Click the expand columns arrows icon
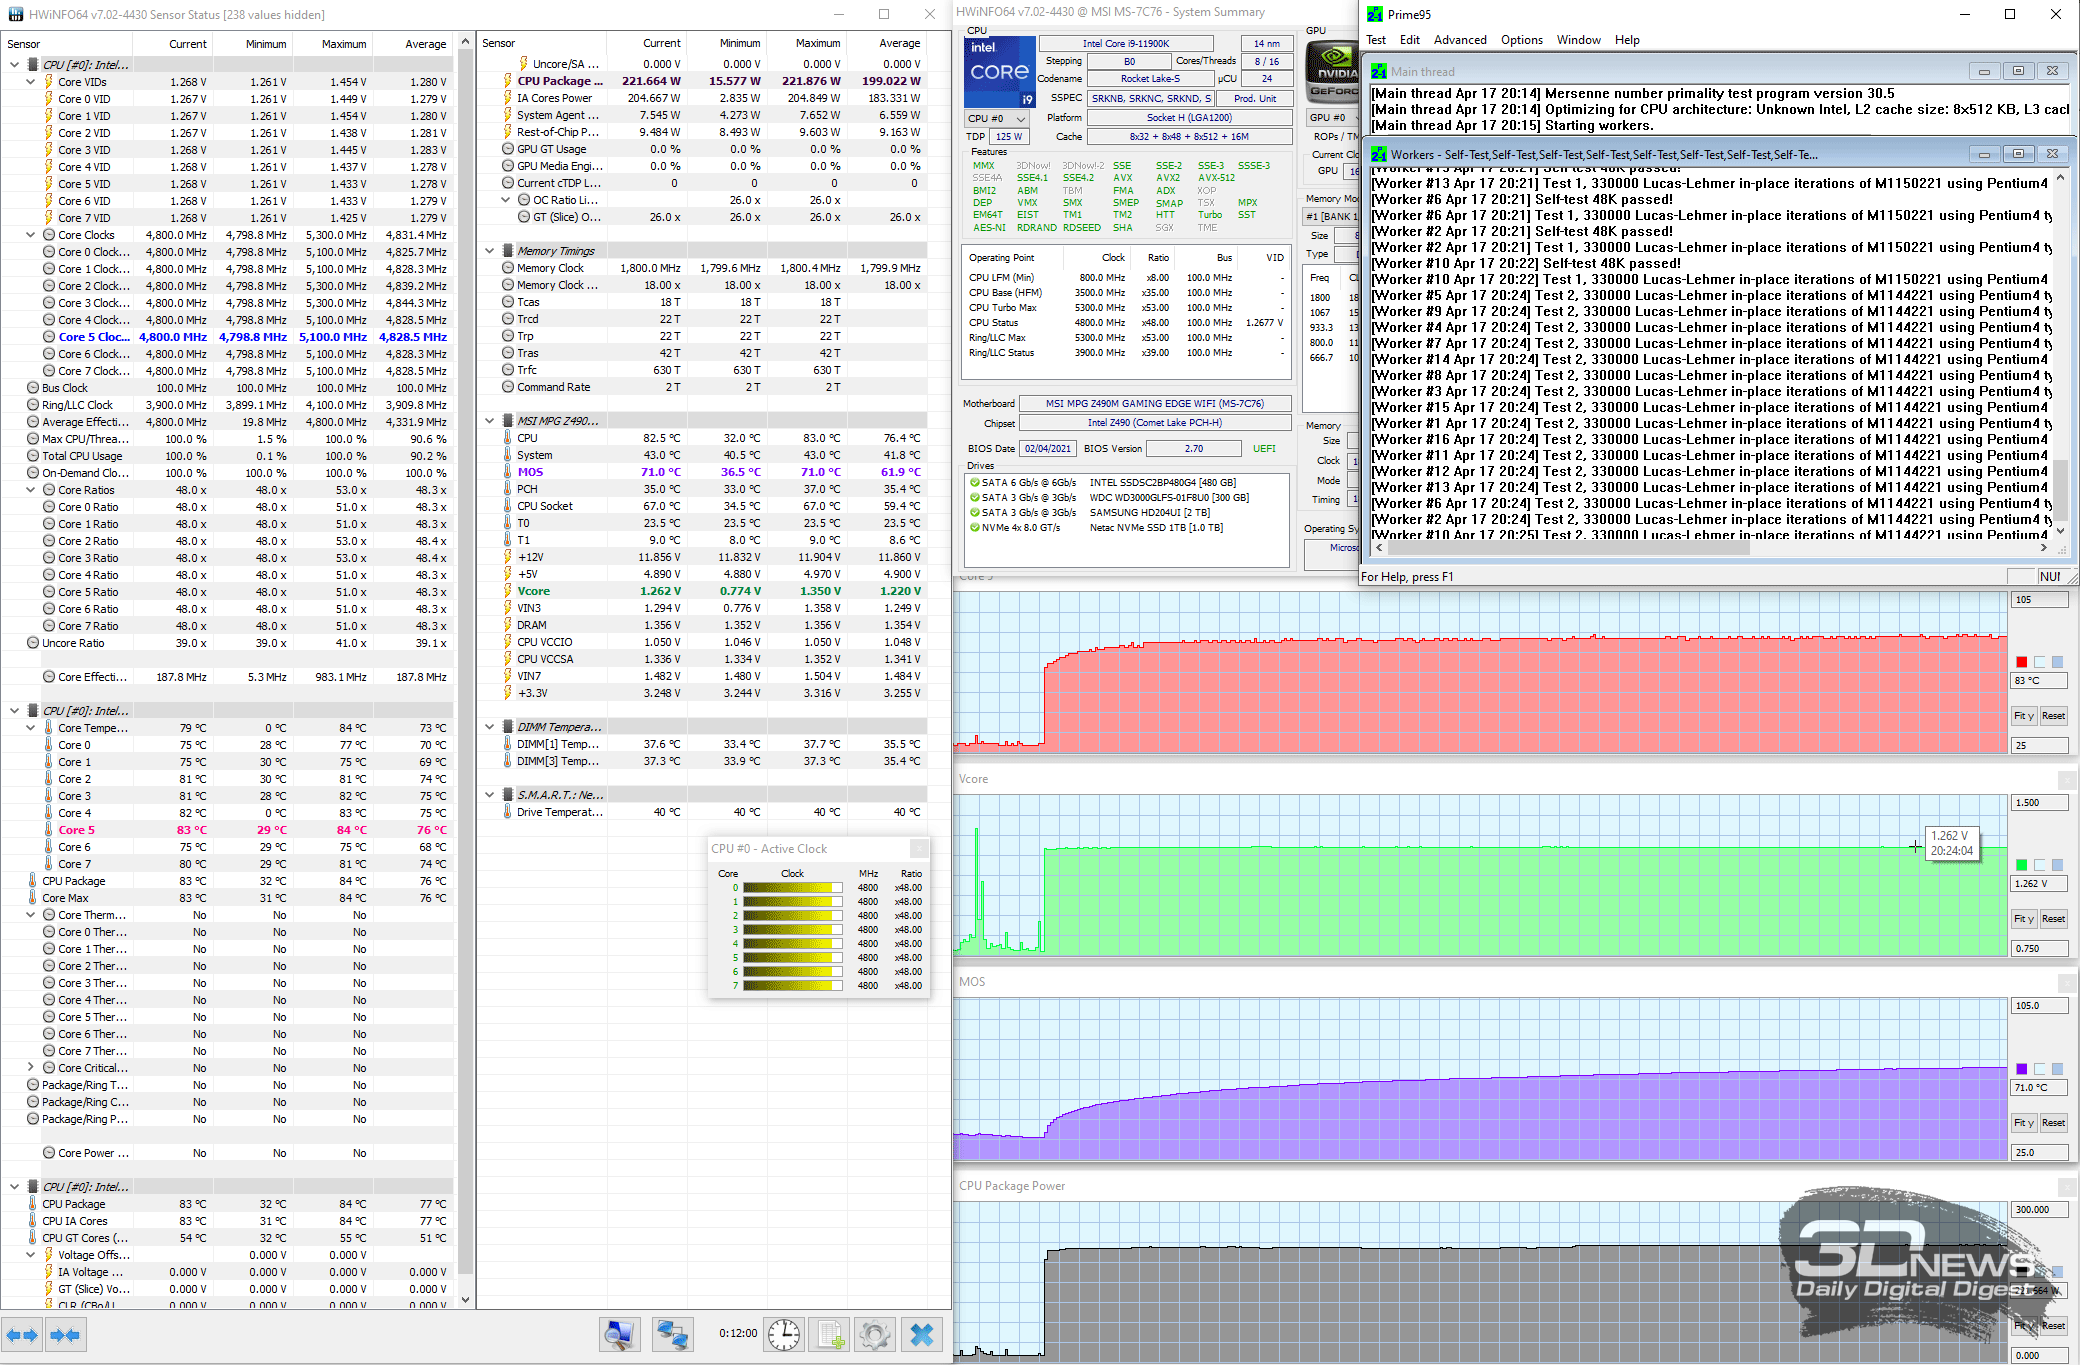This screenshot has width=2080, height=1365. tap(22, 1335)
